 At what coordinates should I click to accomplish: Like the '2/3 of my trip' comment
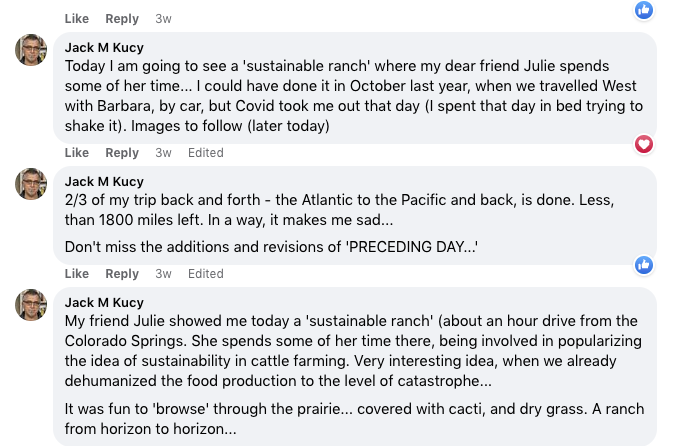point(77,274)
